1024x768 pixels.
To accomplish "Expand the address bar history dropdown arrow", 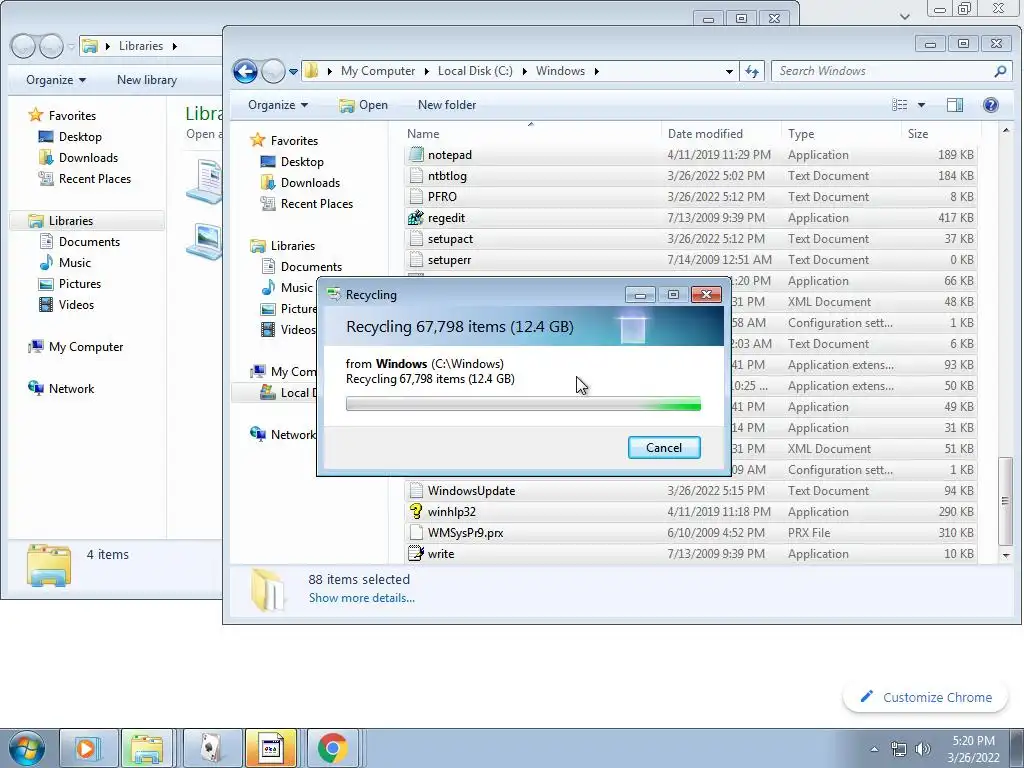I will pos(729,71).
